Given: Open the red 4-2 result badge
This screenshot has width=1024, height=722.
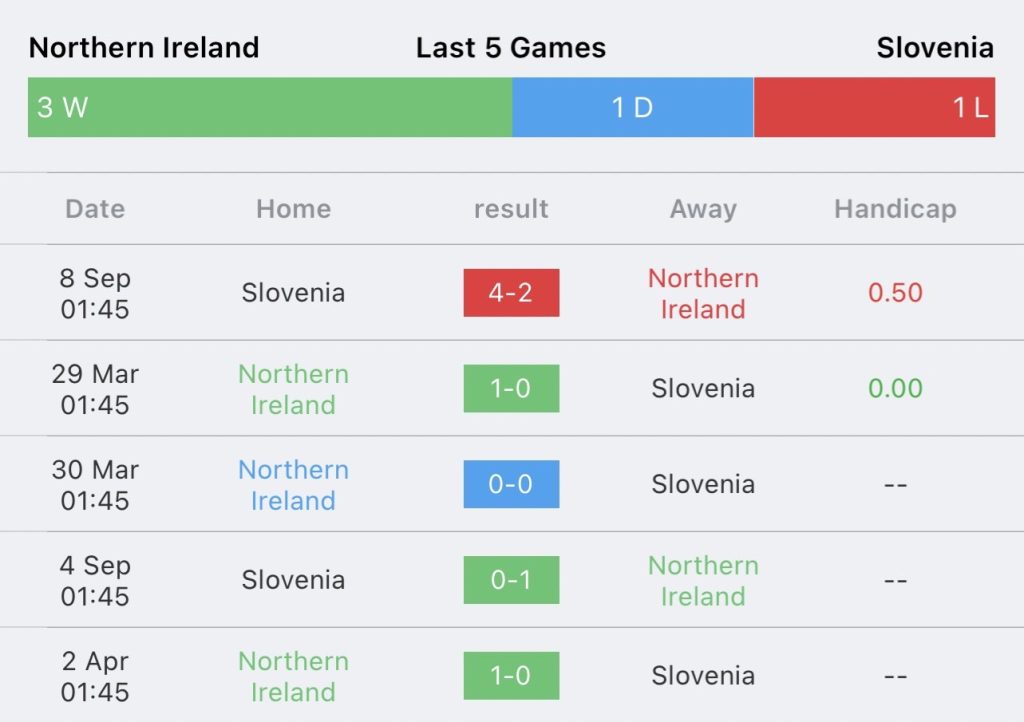Looking at the screenshot, I should pyautogui.click(x=511, y=292).
